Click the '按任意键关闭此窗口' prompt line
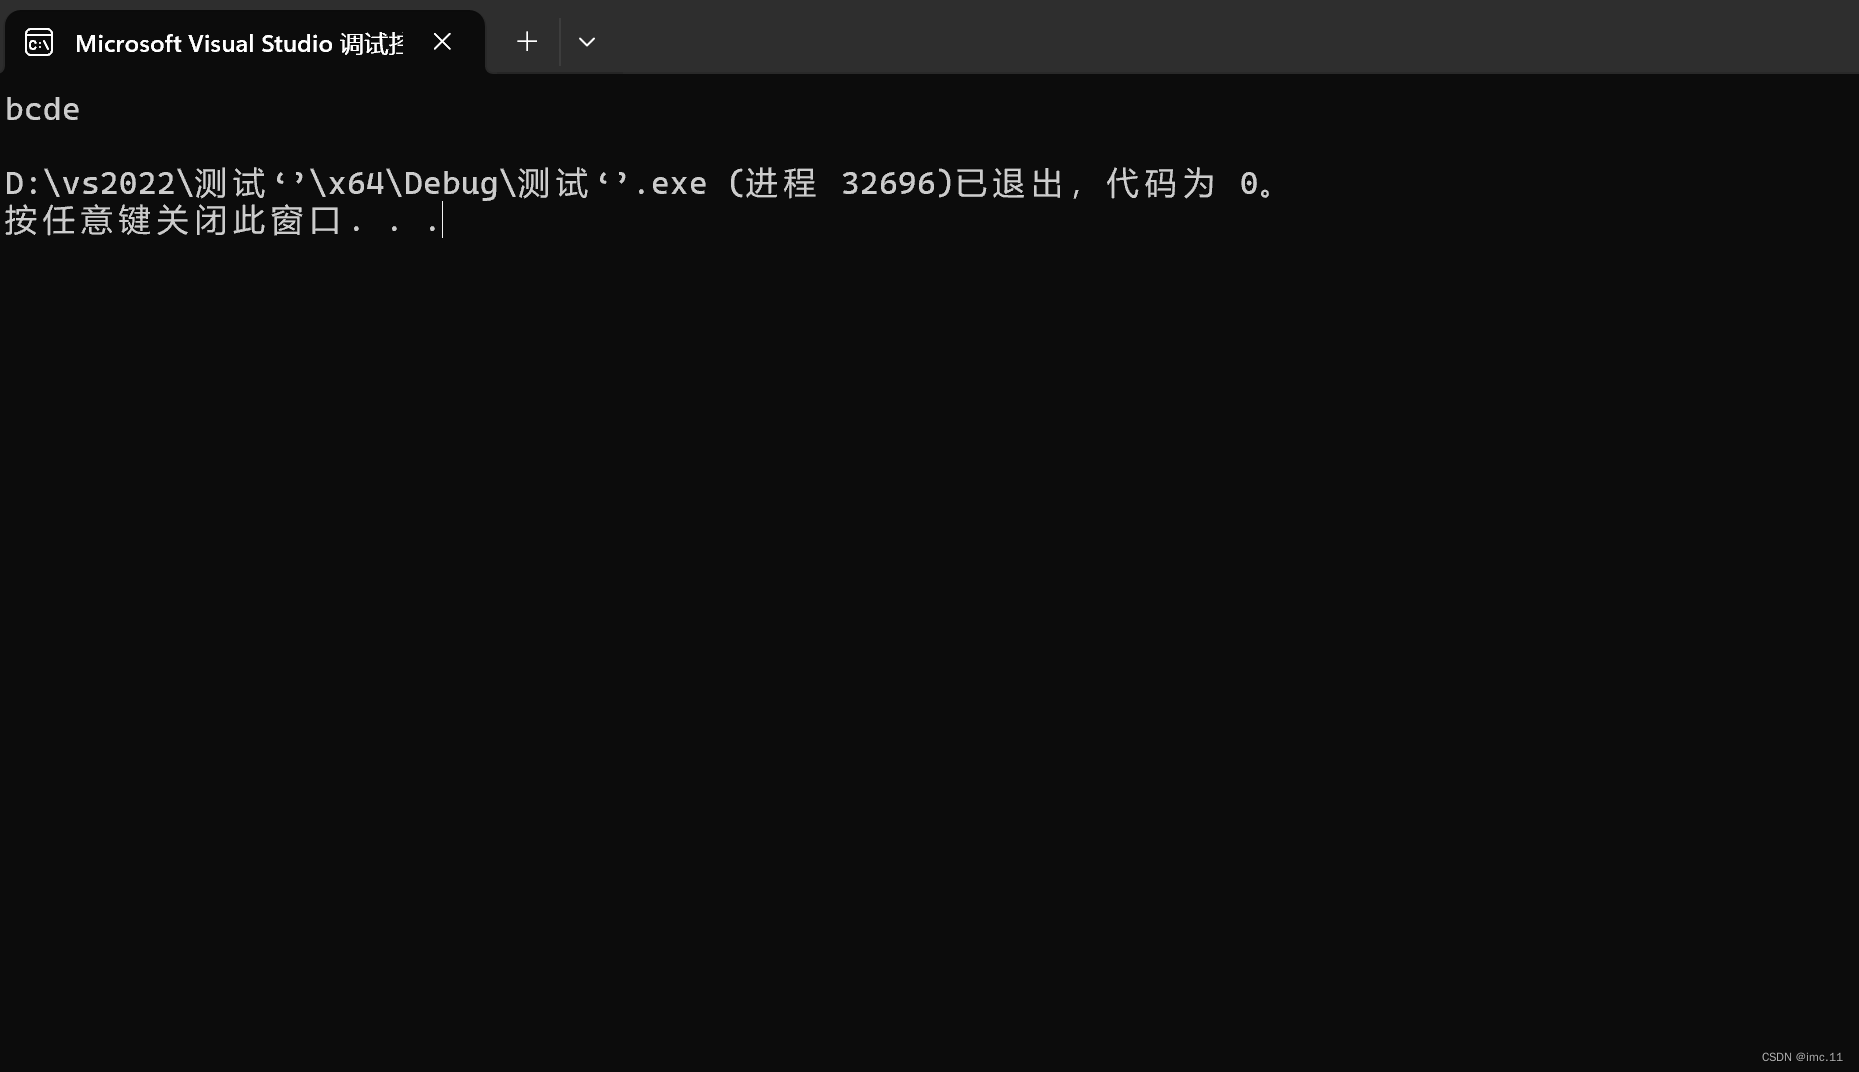This screenshot has width=1859, height=1072. pos(222,221)
